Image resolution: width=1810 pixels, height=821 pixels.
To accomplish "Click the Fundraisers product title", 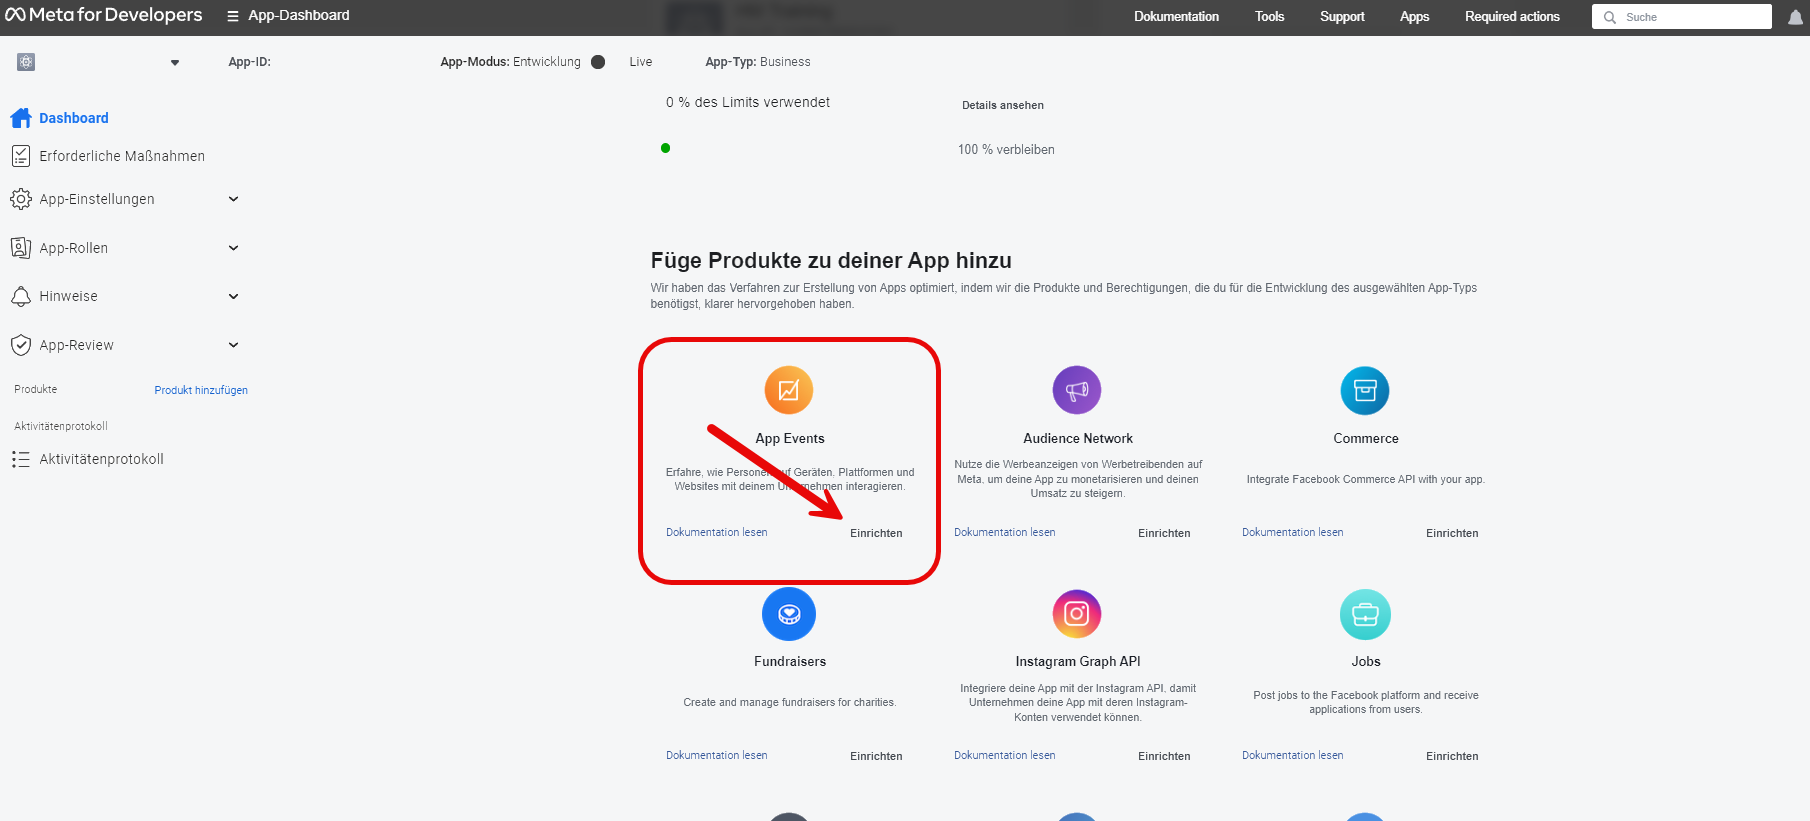I will click(x=790, y=661).
